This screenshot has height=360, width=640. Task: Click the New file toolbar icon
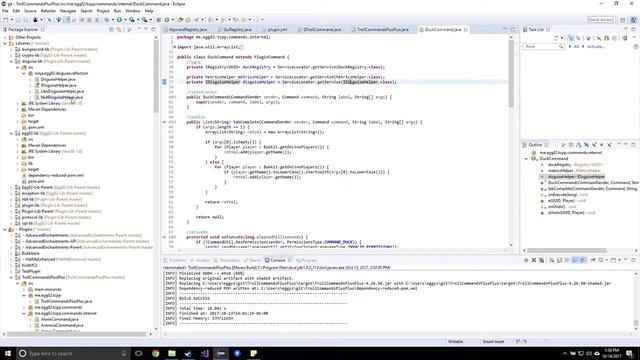coord(6,20)
